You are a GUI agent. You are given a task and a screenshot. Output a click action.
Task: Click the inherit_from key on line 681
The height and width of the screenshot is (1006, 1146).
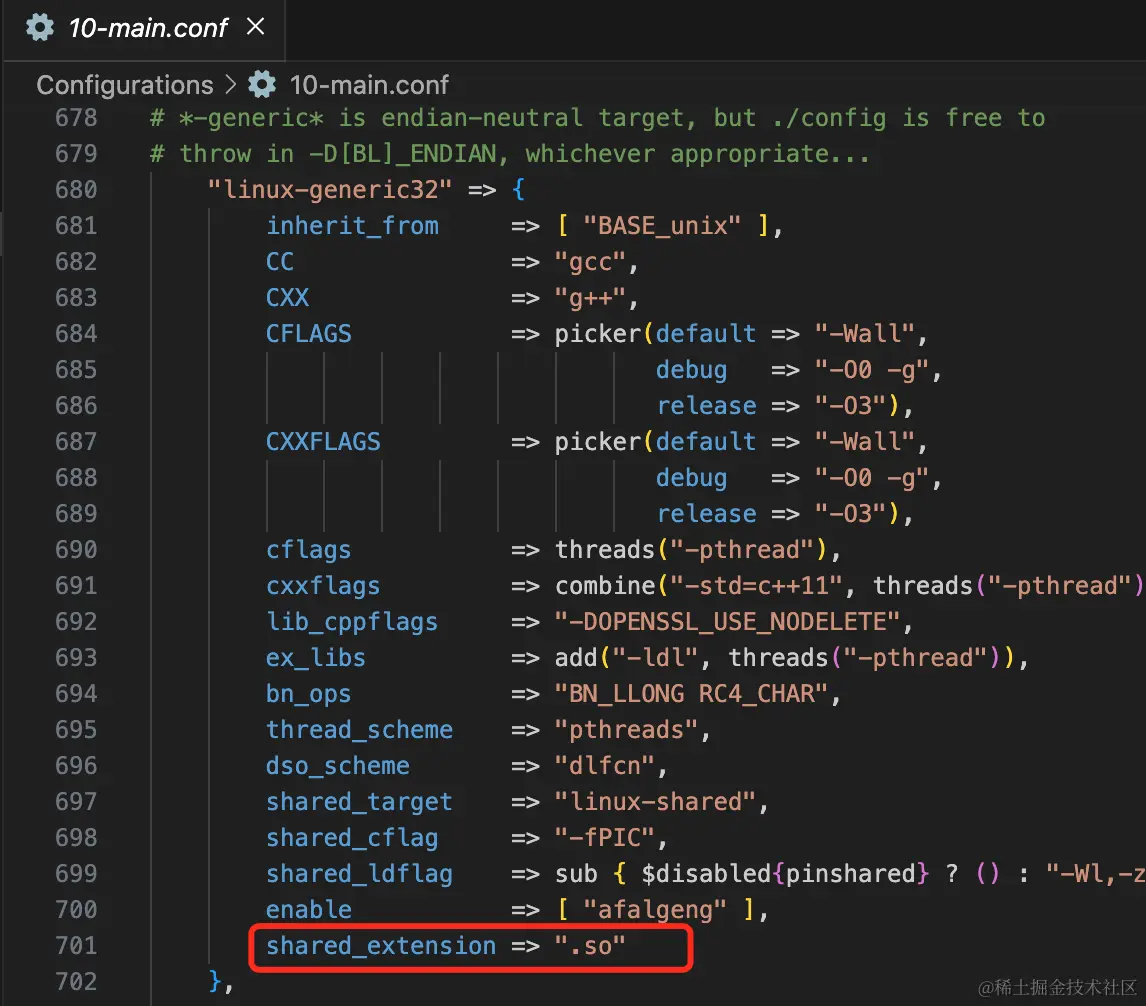(x=352, y=225)
